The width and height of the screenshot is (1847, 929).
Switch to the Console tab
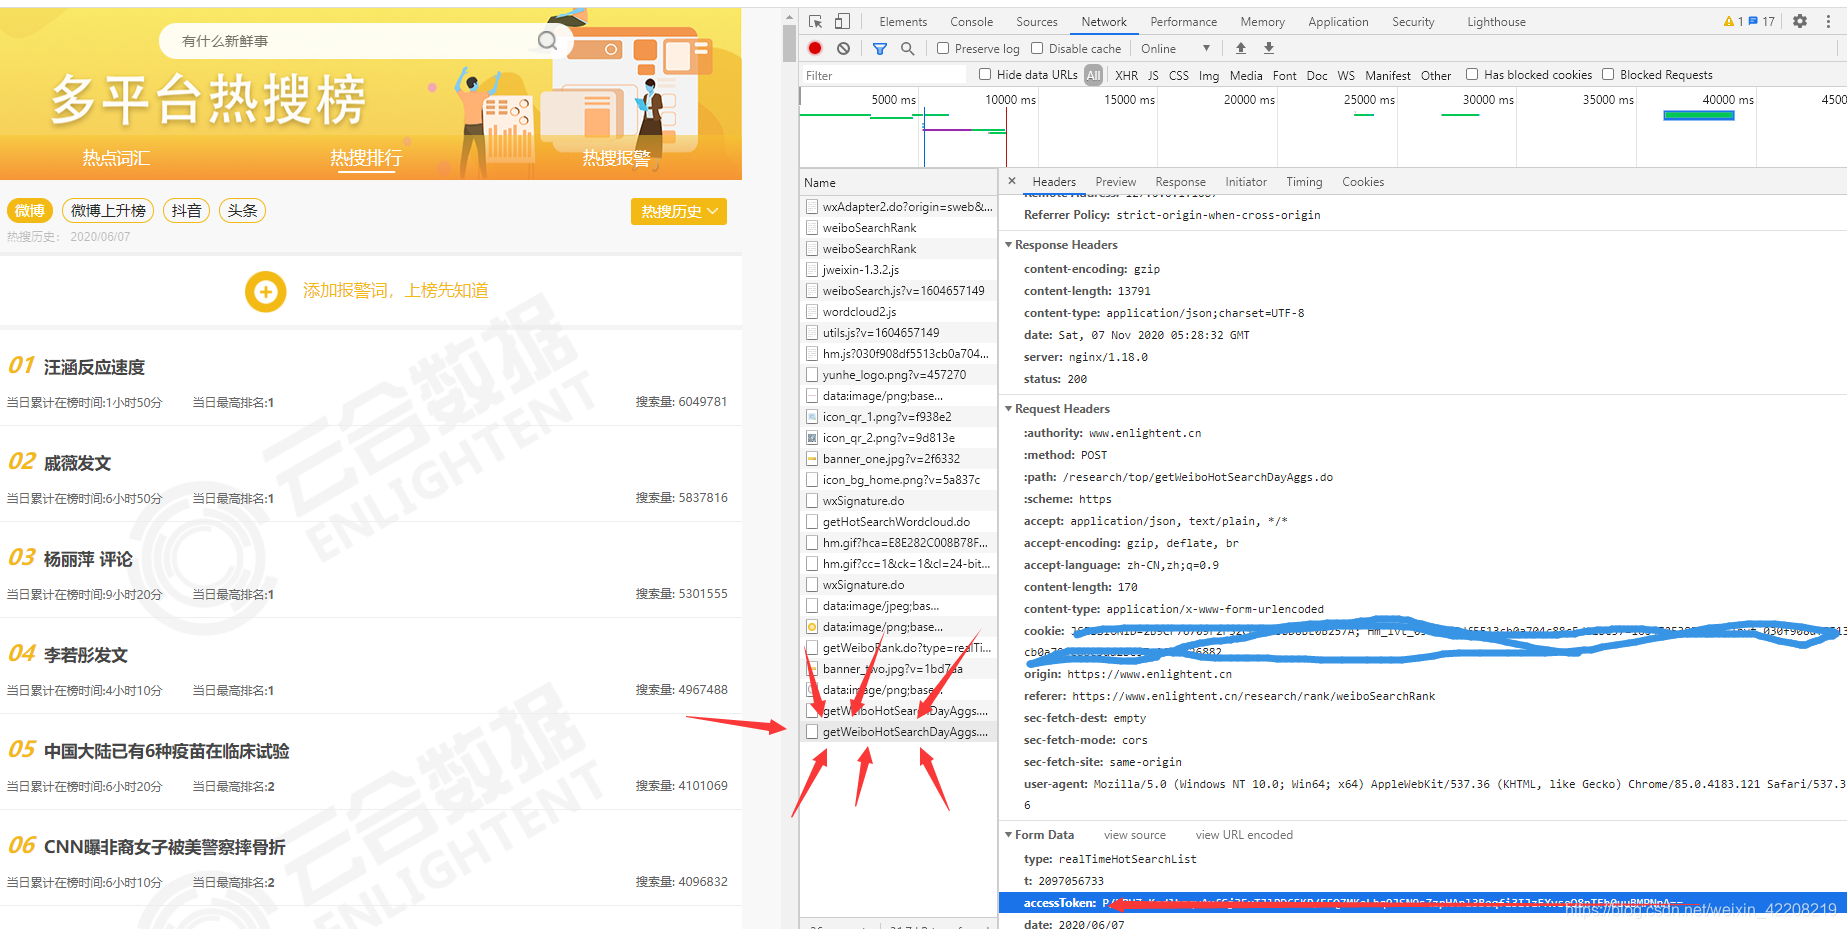pyautogui.click(x=971, y=21)
